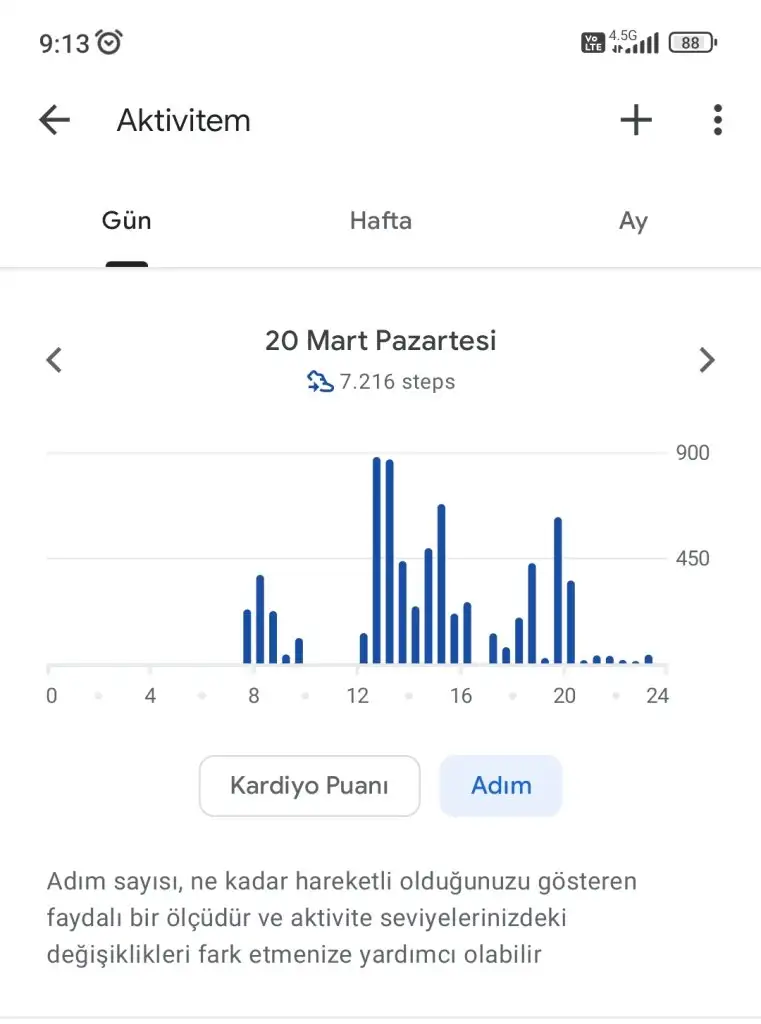Select the Adım chip
This screenshot has width=761, height=1024.
(x=501, y=786)
